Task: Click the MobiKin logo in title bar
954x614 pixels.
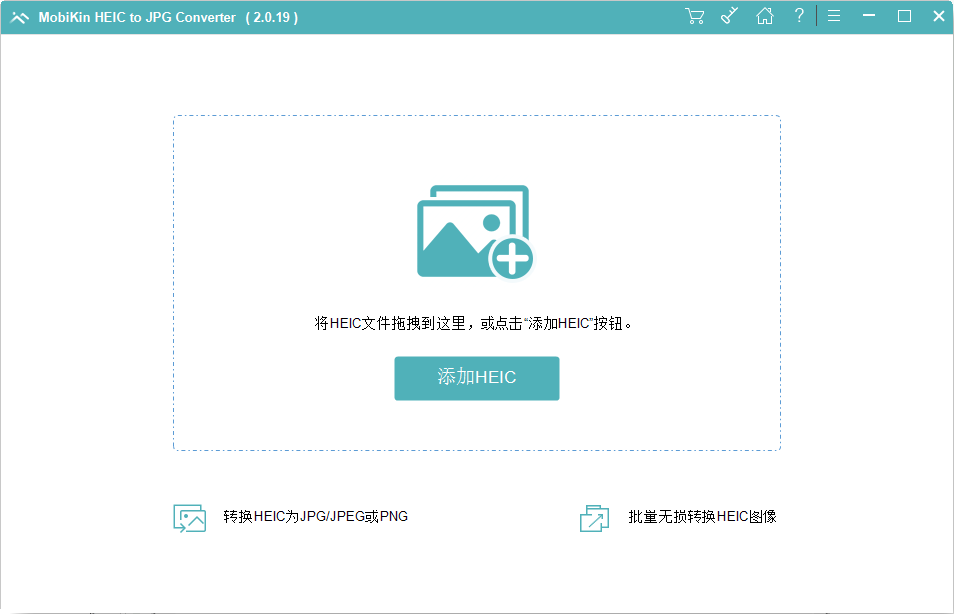Action: 19,17
